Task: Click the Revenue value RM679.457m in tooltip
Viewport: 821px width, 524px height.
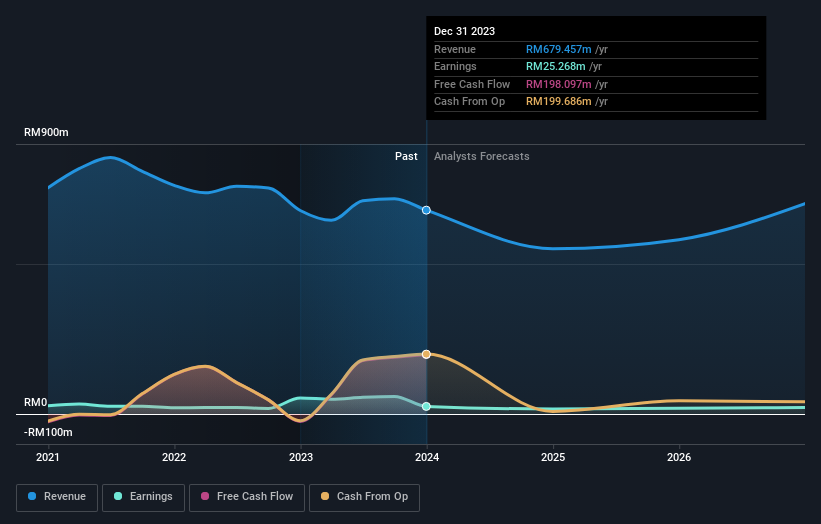Action: 558,49
